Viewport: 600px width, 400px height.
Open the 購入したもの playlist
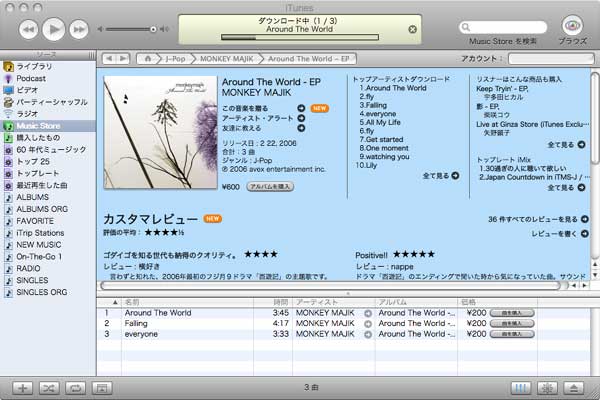[48, 138]
